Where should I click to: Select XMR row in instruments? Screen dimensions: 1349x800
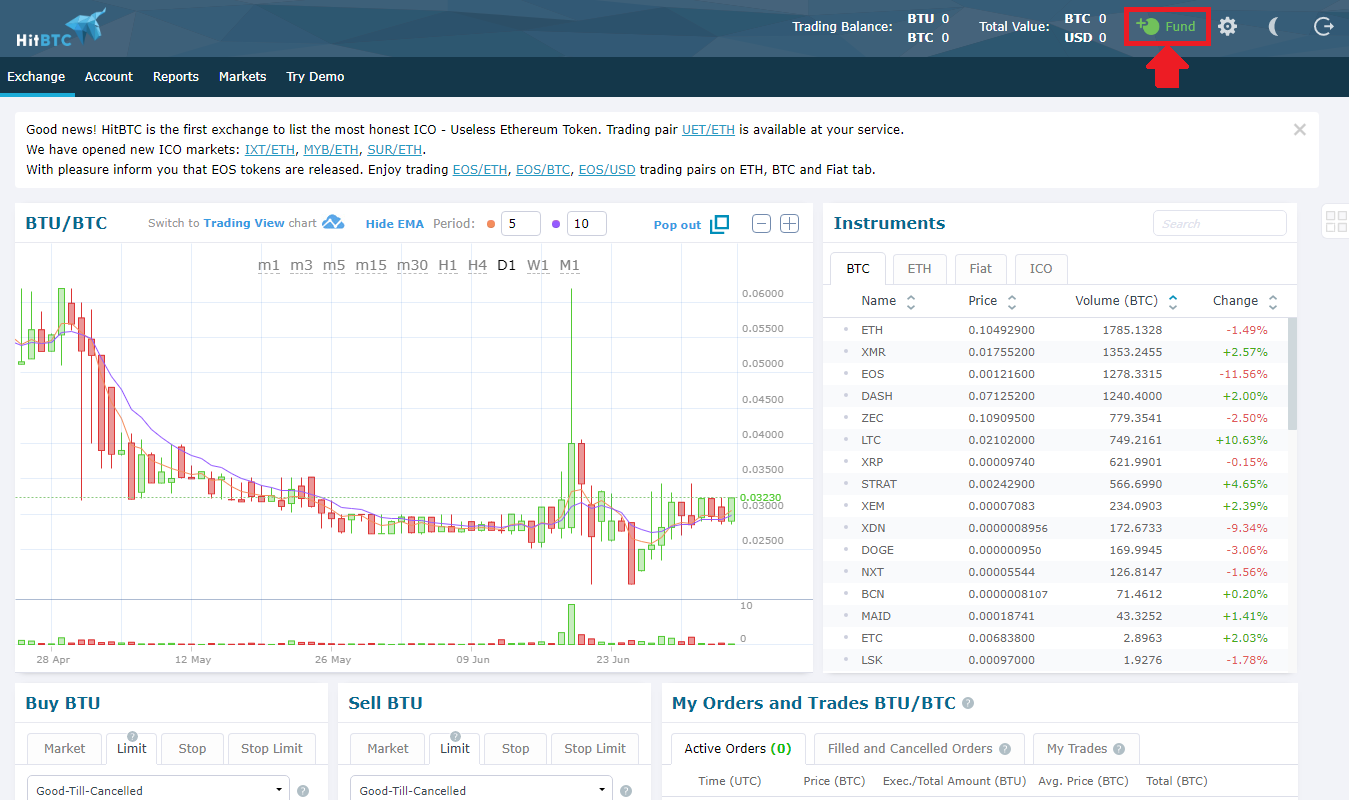pyautogui.click(x=1055, y=352)
